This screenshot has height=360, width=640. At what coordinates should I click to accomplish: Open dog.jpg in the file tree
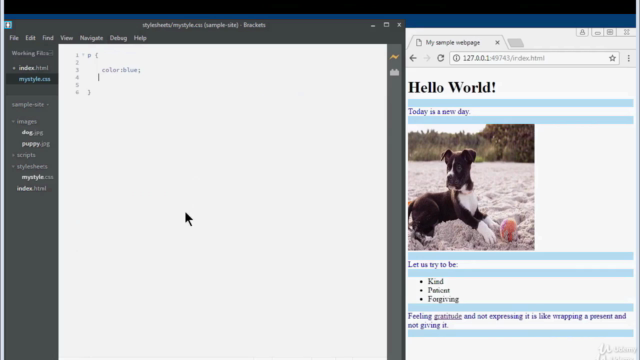[32, 133]
